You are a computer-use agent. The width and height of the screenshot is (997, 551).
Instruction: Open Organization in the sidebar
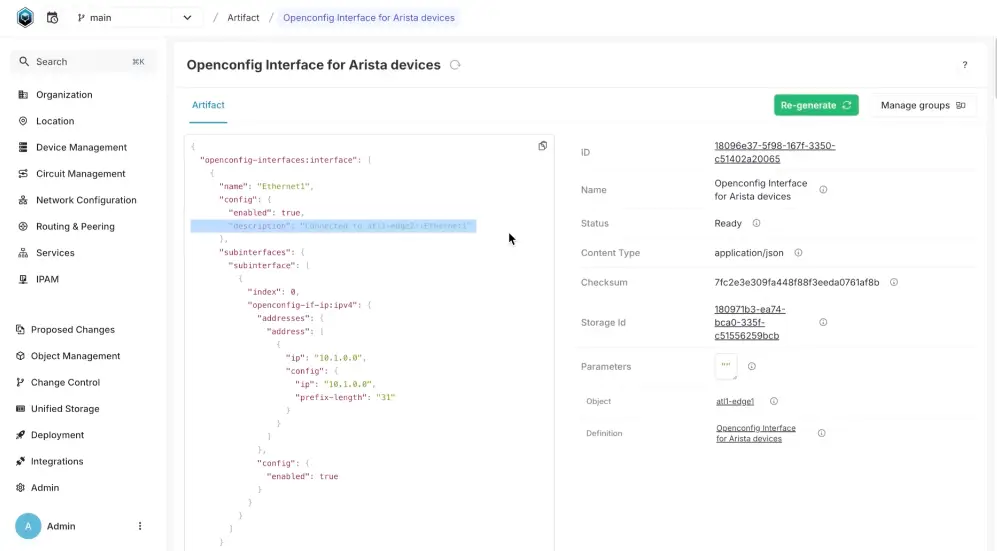pyautogui.click(x=64, y=95)
